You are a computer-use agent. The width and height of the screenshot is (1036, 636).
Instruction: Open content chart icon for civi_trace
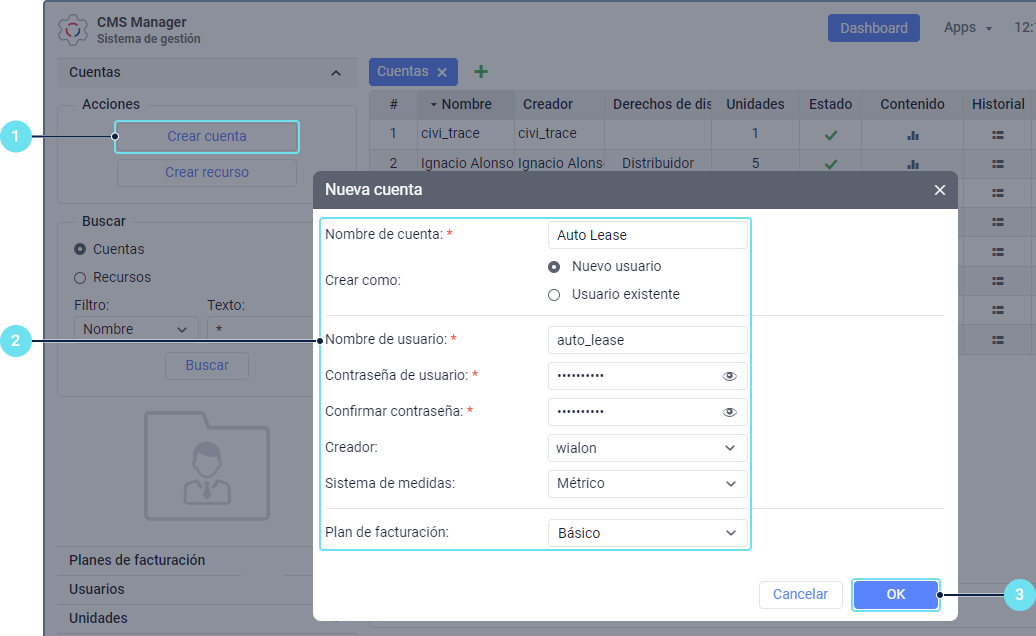(912, 134)
